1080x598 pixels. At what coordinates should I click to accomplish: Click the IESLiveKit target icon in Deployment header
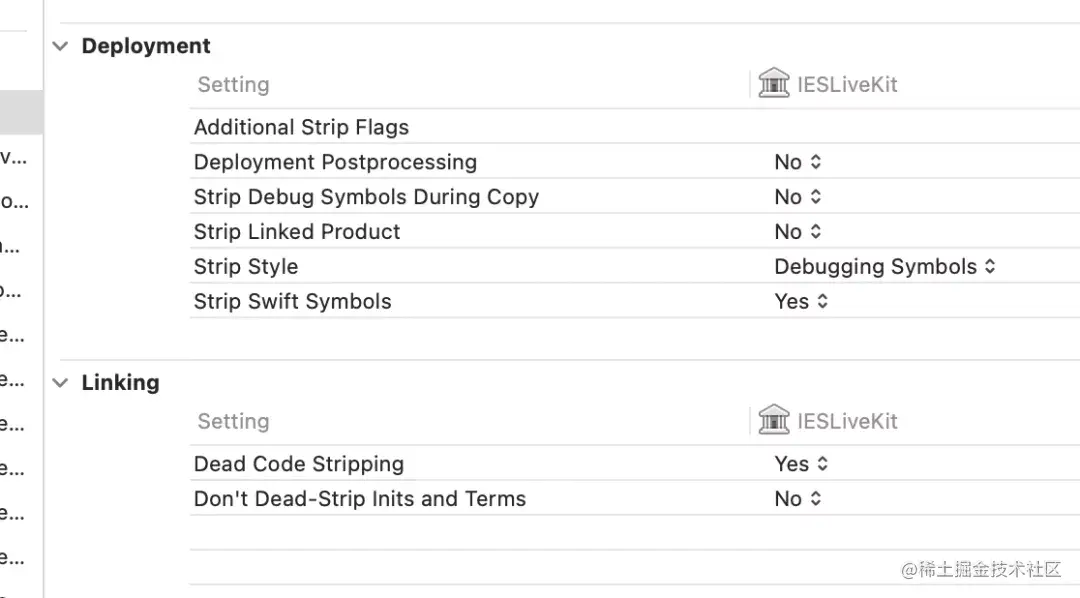click(774, 84)
